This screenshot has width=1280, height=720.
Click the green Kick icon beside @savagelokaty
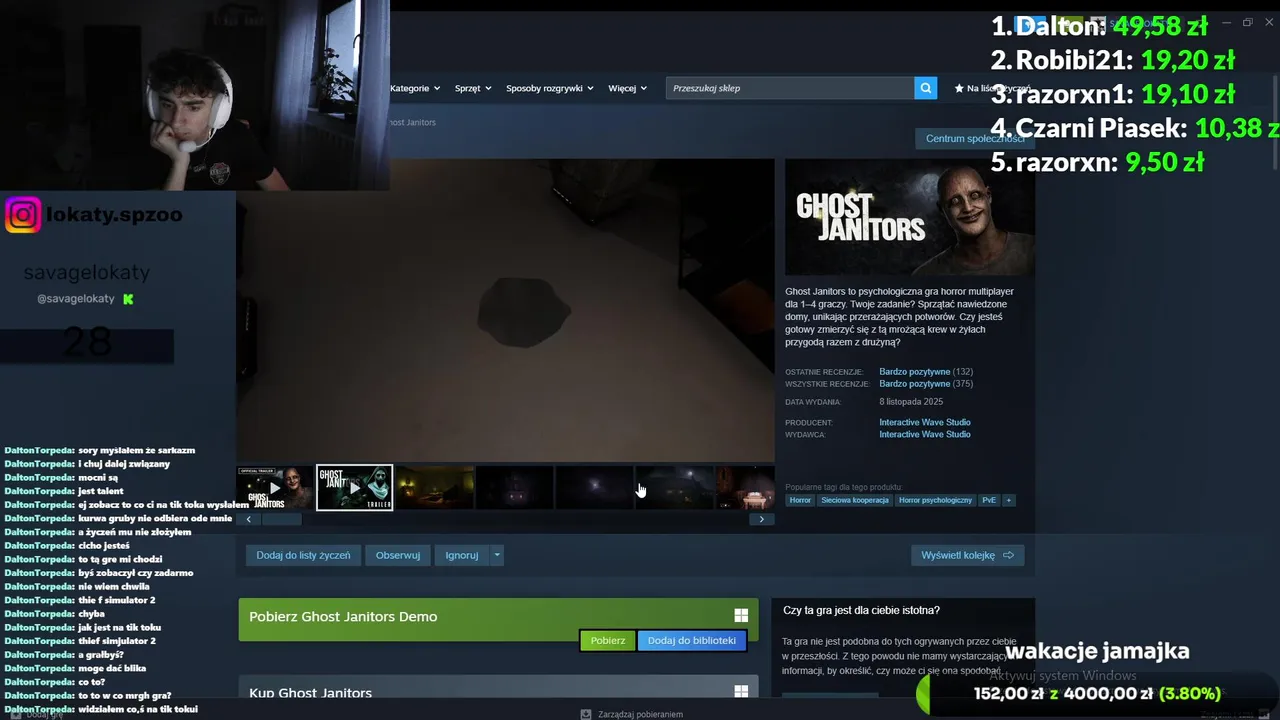[128, 299]
